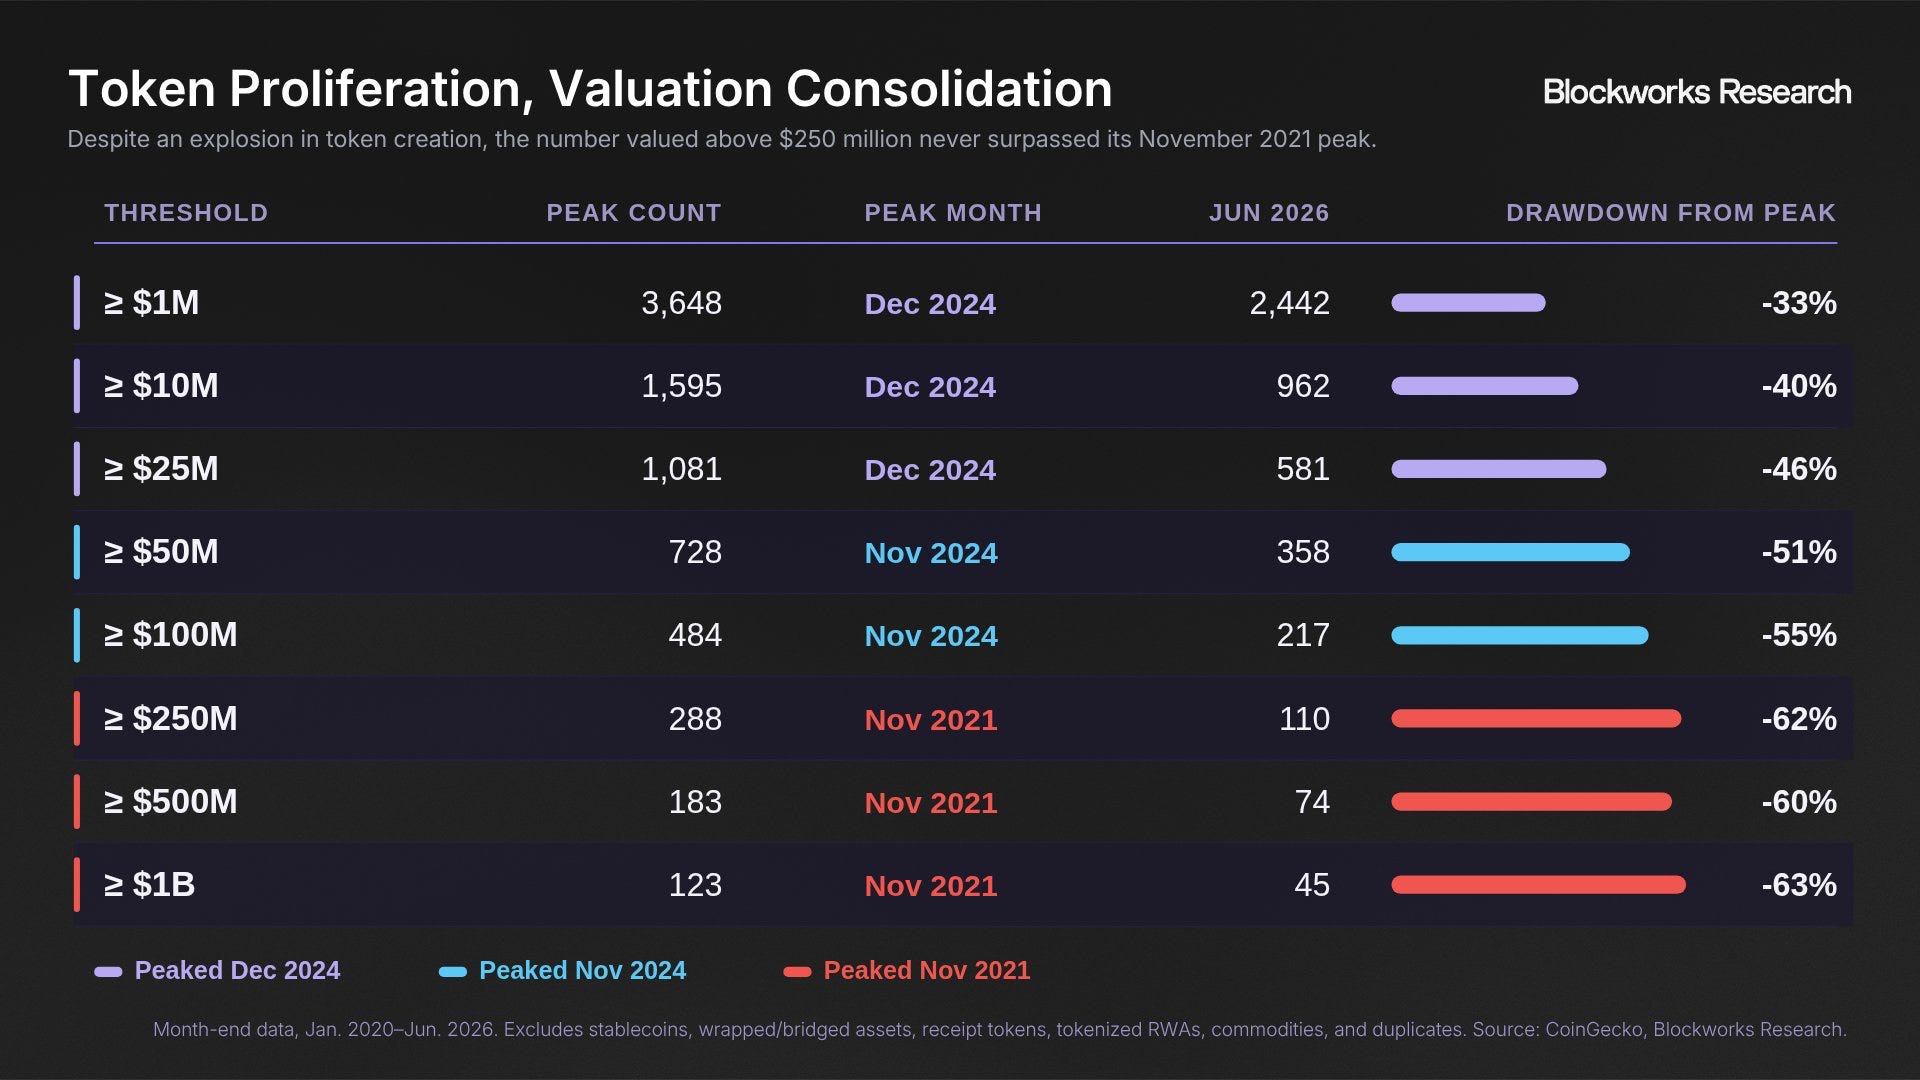This screenshot has width=1920, height=1080.
Task: Click the ≥ $1B threshold row label
Action: [x=150, y=885]
